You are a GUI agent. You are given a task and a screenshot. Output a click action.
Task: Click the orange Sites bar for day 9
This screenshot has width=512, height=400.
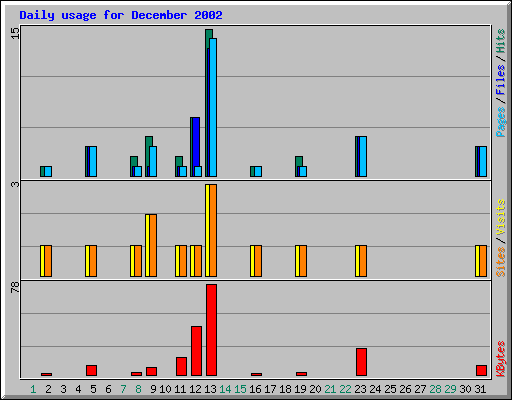(153, 245)
